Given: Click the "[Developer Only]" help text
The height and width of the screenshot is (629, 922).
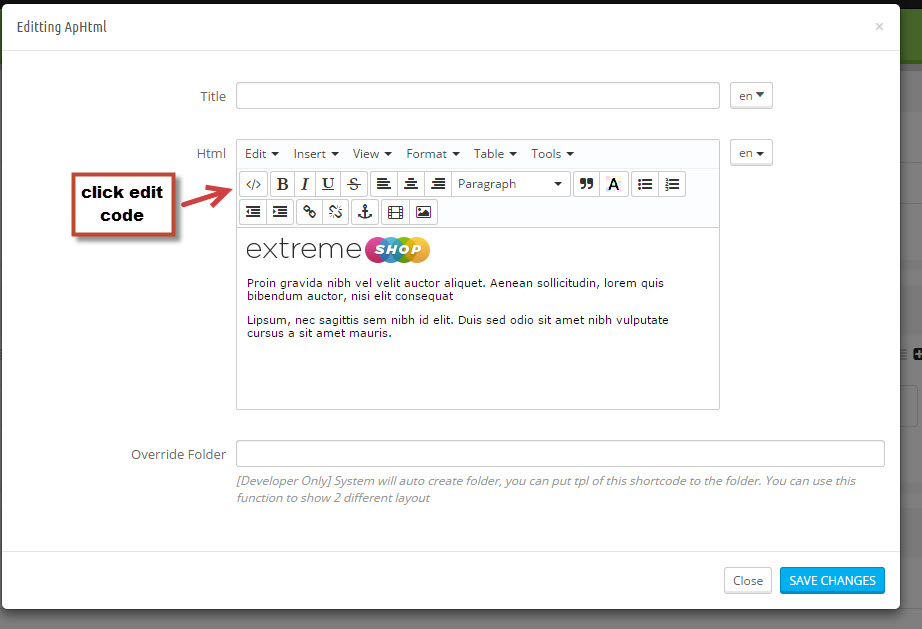Looking at the screenshot, I should [x=546, y=489].
